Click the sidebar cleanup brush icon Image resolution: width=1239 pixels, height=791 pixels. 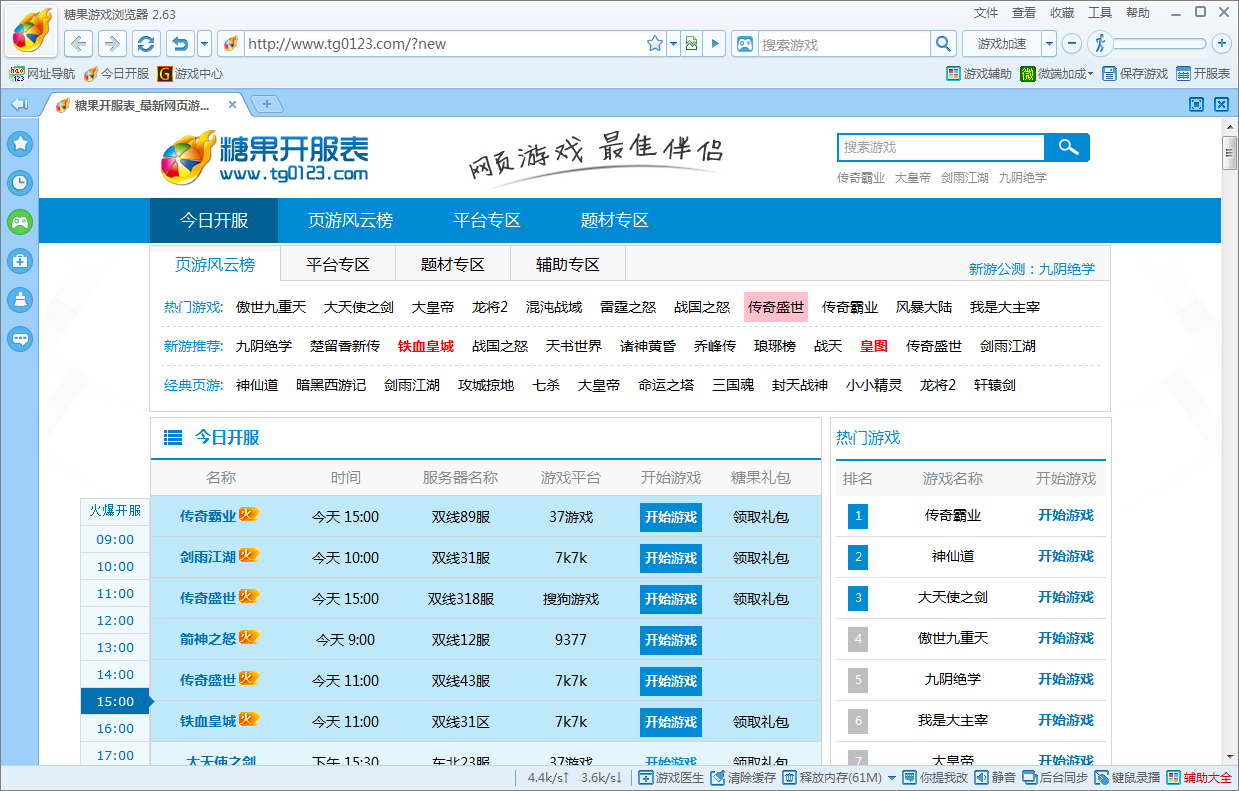20,300
